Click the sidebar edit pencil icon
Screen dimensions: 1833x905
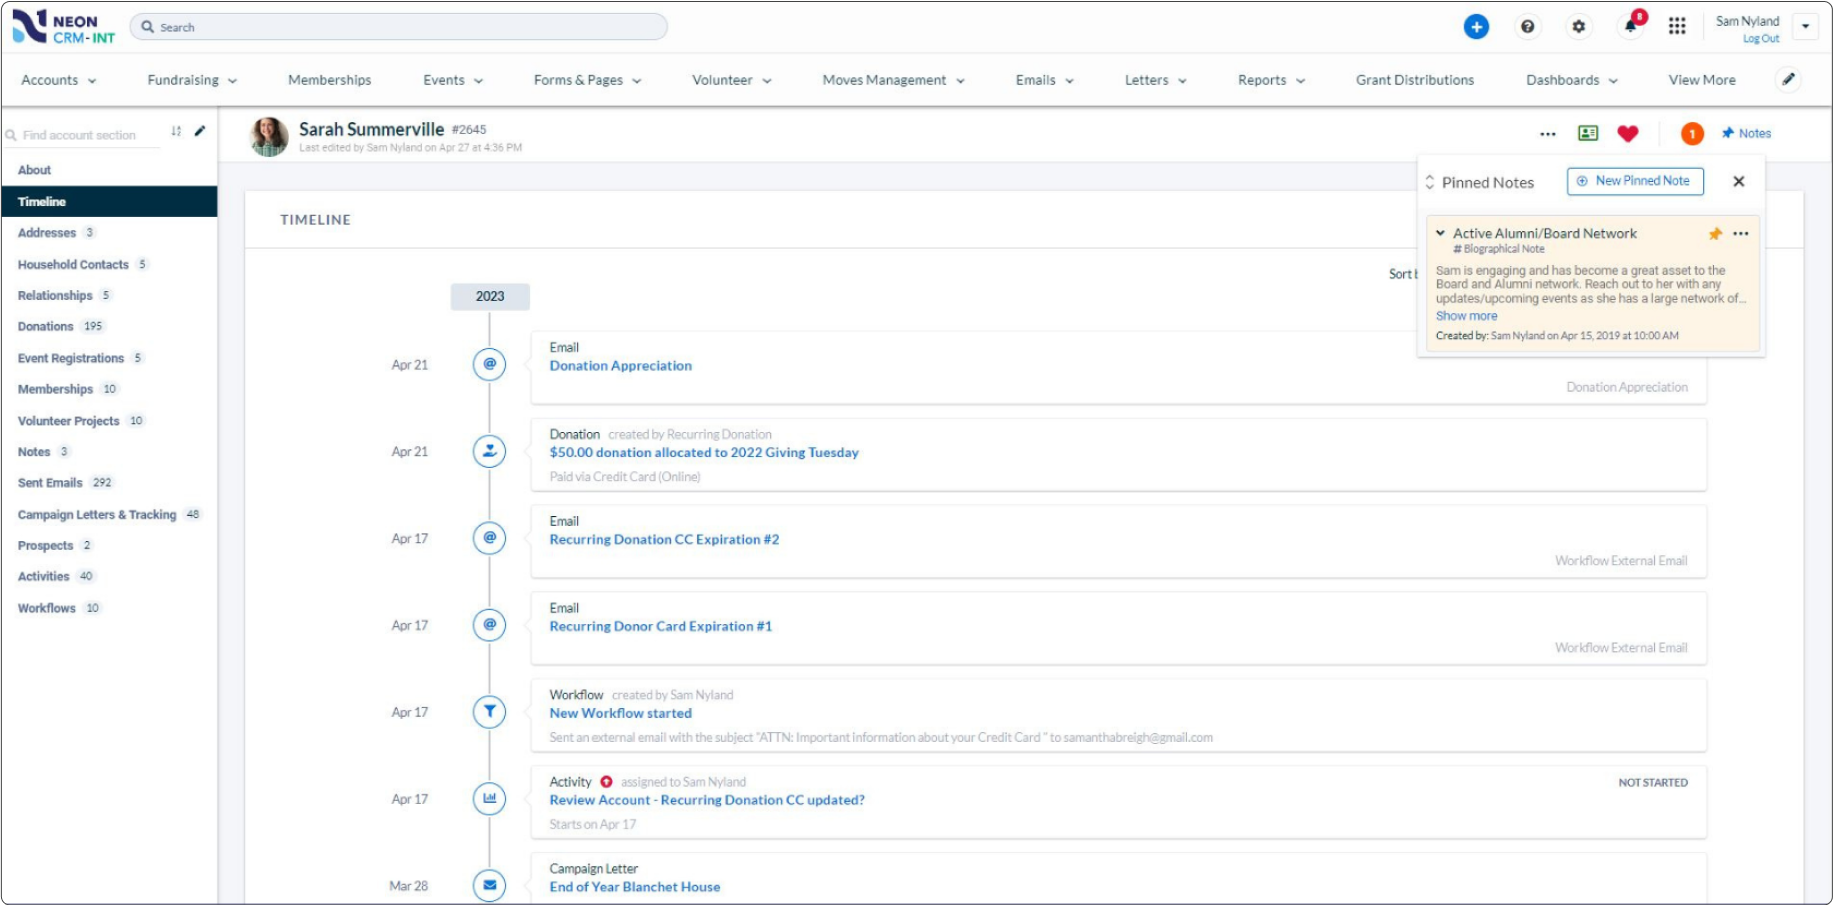click(x=200, y=131)
